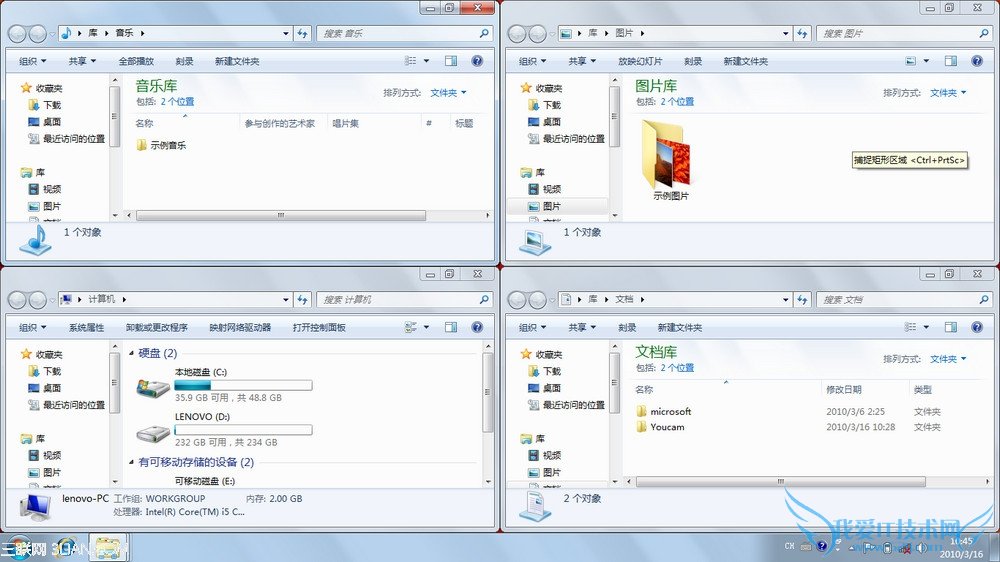Click 刻录 in the Pictures library toolbar
The image size is (1000, 562).
(693, 61)
